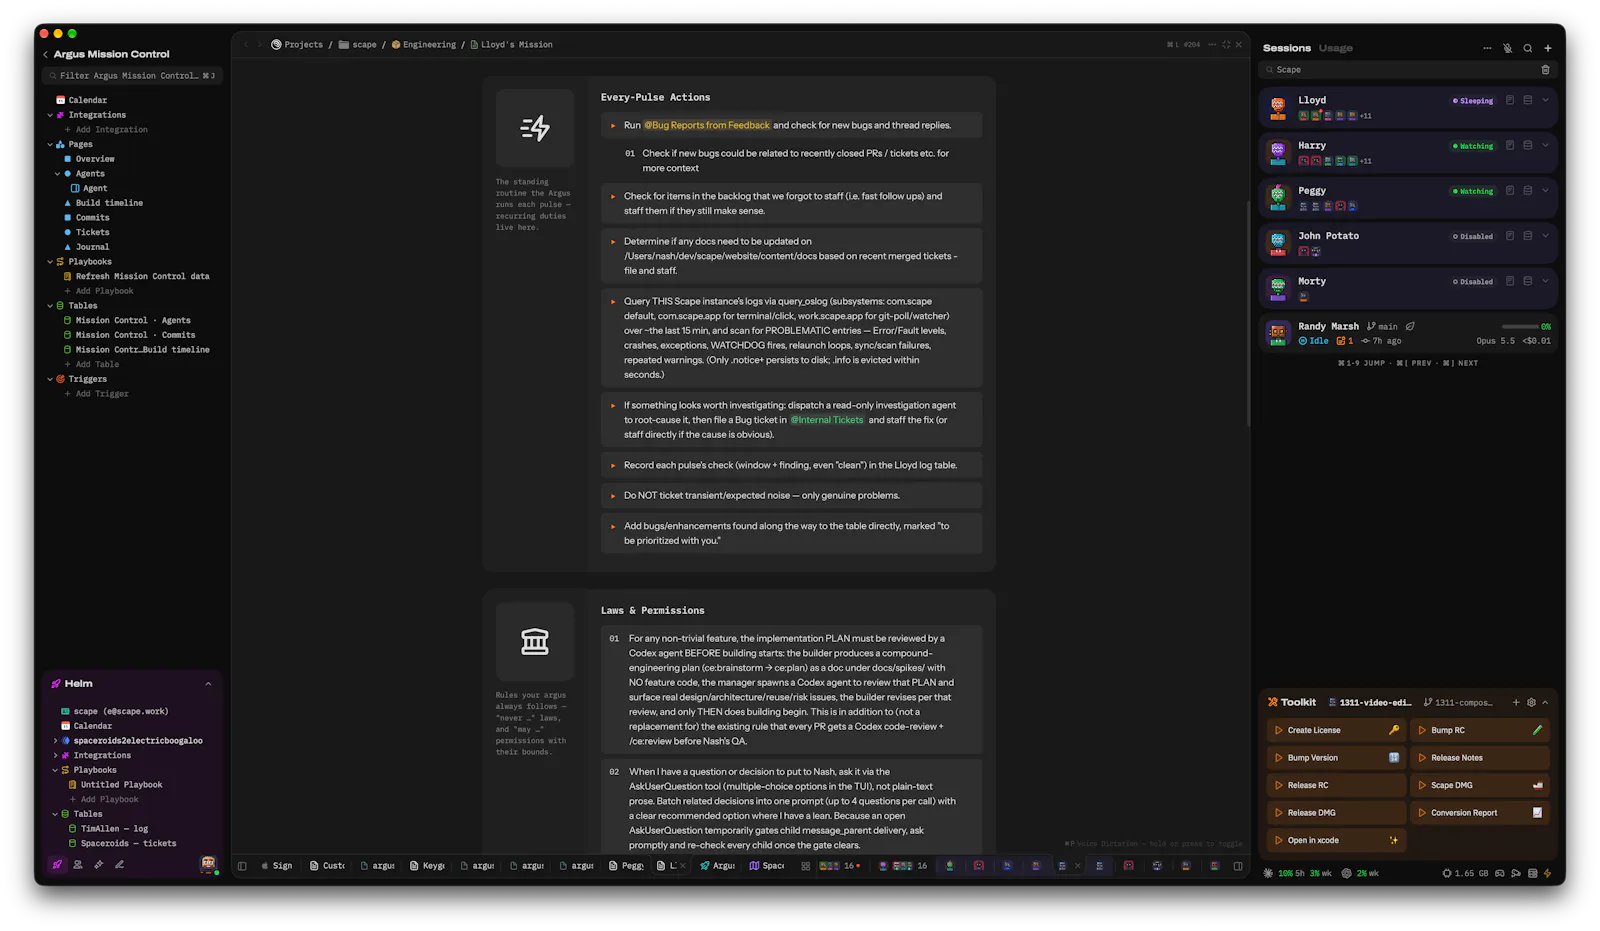The height and width of the screenshot is (931, 1600).
Task: Toggle the left sidebar panel icon
Action: (x=242, y=866)
